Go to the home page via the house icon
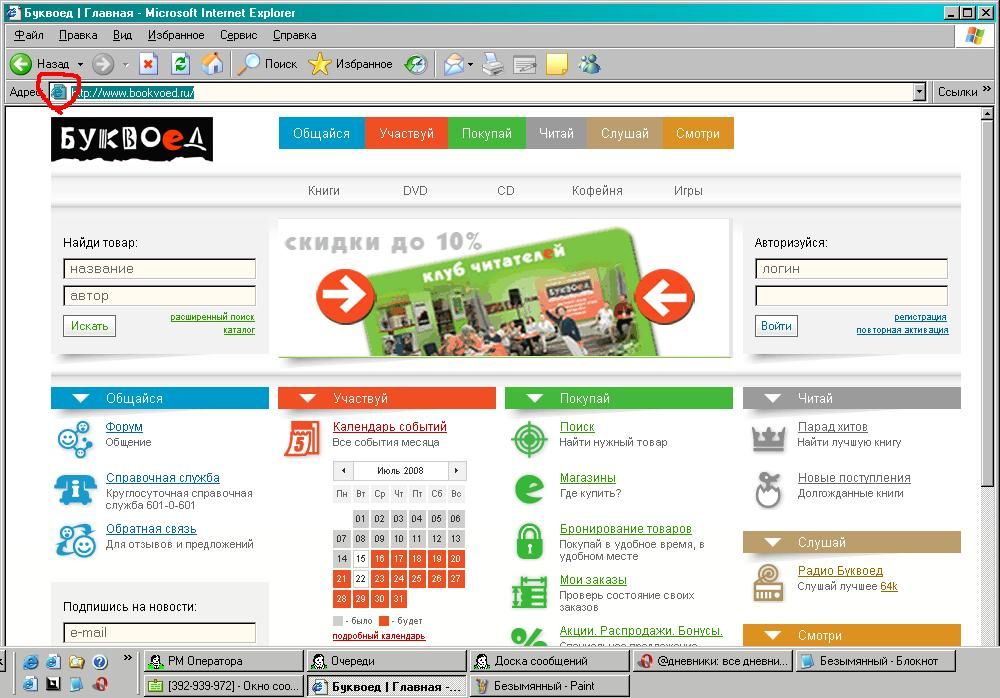The width and height of the screenshot is (1000, 698). click(x=212, y=64)
